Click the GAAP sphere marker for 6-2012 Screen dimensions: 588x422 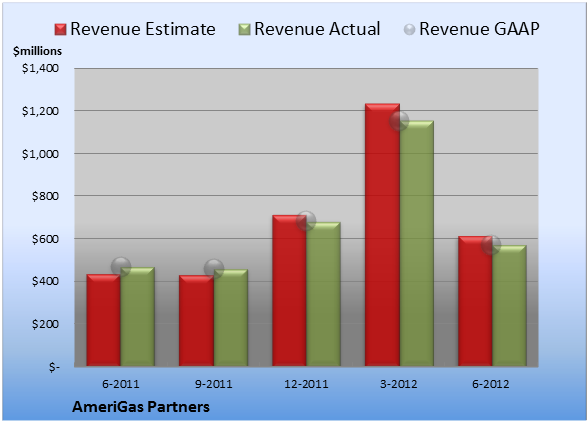pyautogui.click(x=491, y=245)
